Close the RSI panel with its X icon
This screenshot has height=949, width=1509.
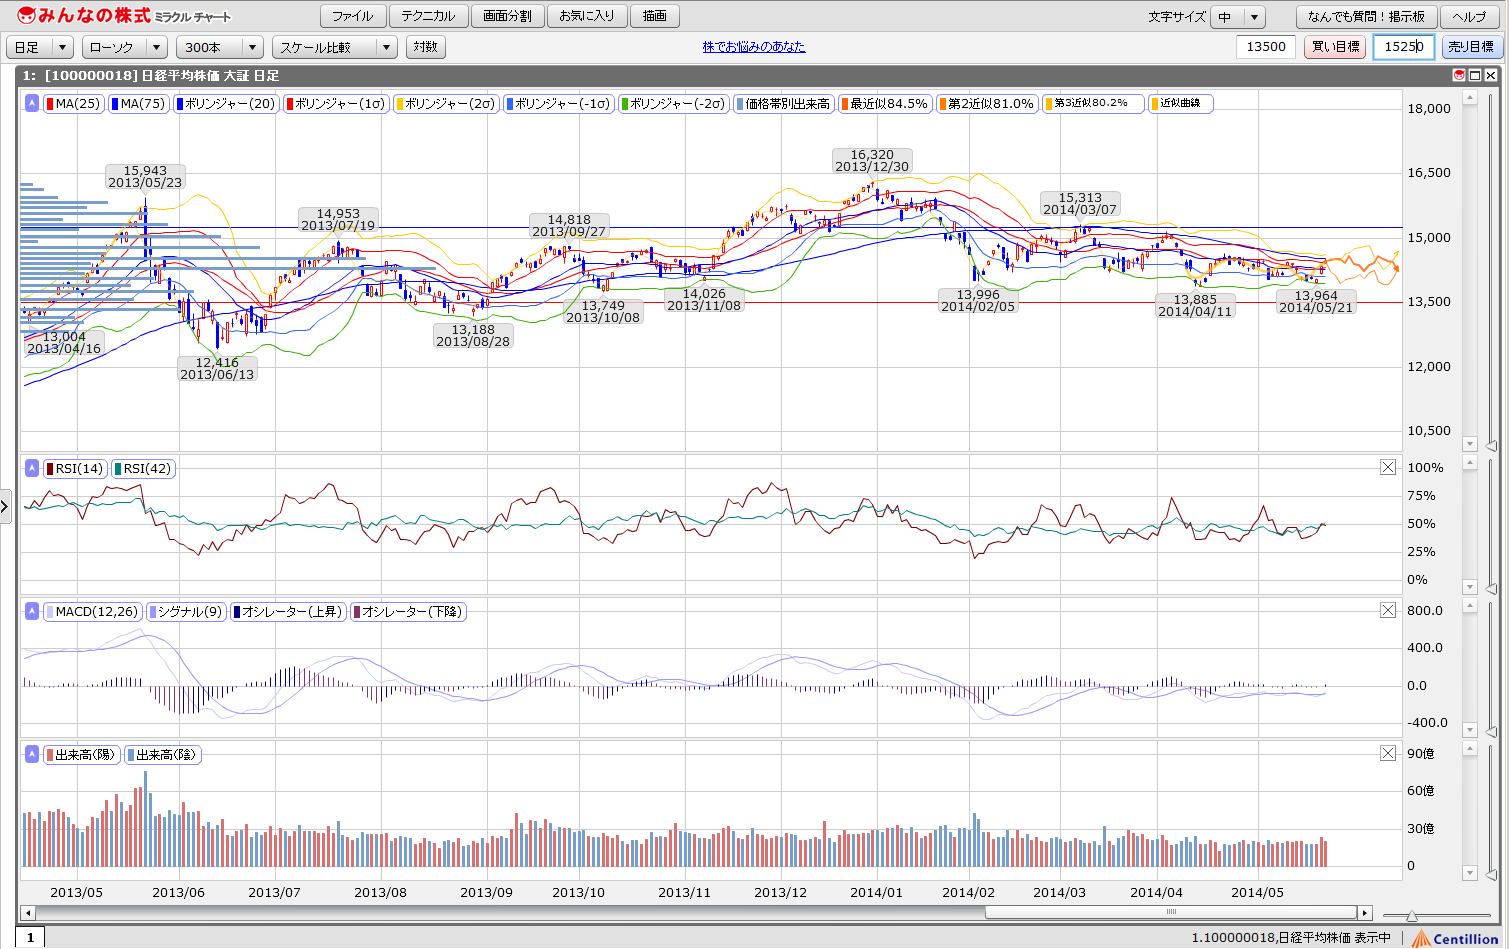point(1388,467)
